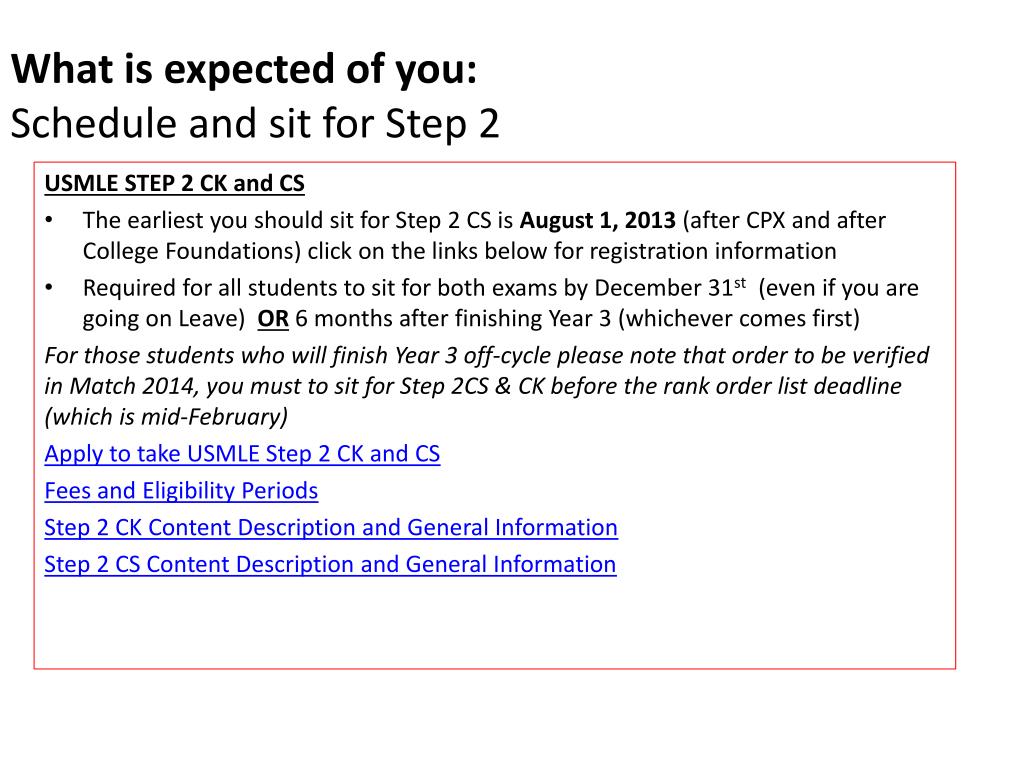1024x768 pixels.
Task: Click the italic '(which is mid-February)' text
Action: (x=167, y=417)
